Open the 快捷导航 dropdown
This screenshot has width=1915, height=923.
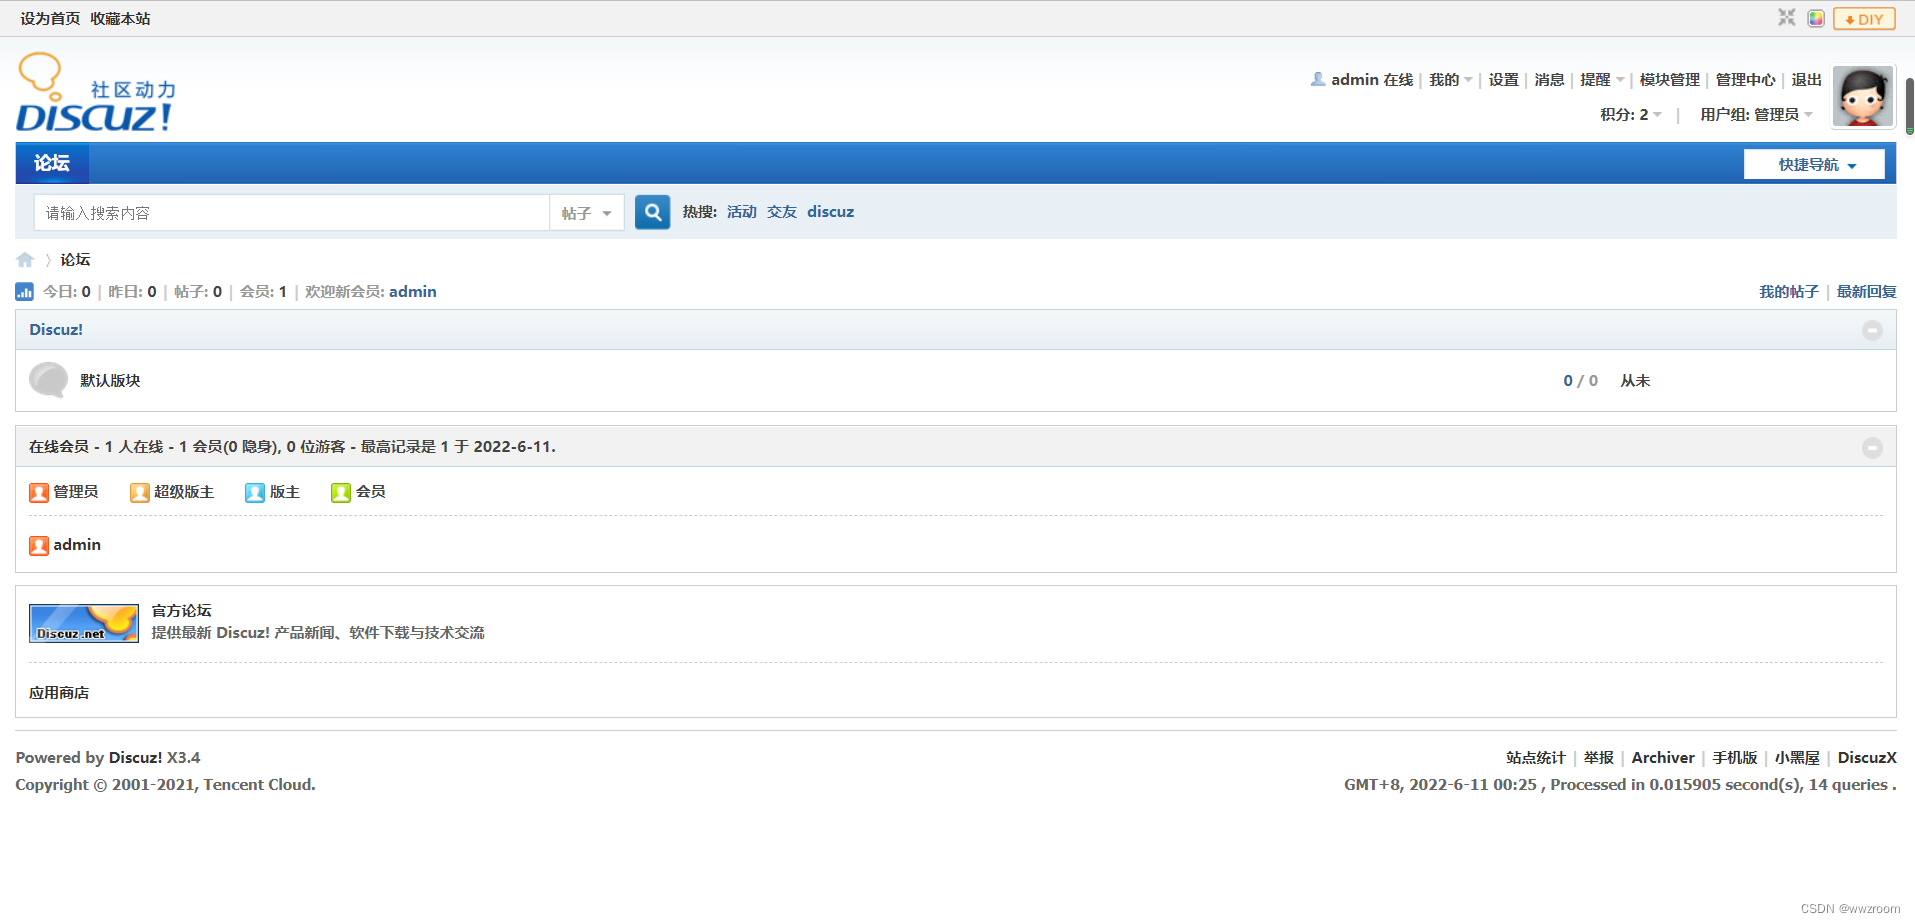point(1814,164)
